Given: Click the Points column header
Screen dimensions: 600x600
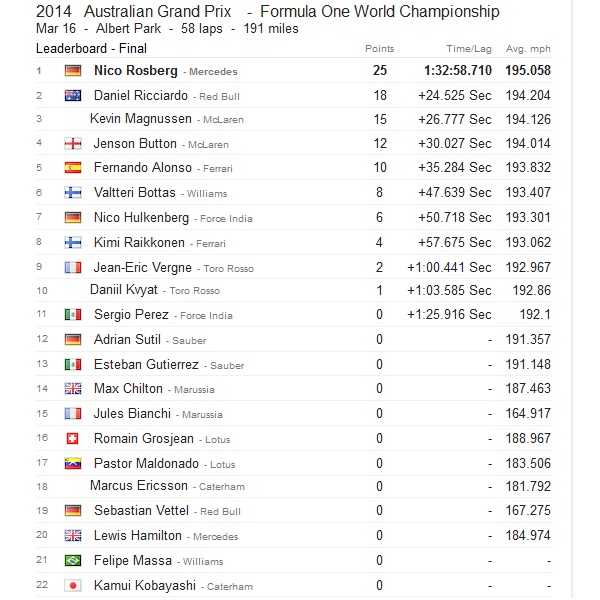Looking at the screenshot, I should [x=379, y=49].
